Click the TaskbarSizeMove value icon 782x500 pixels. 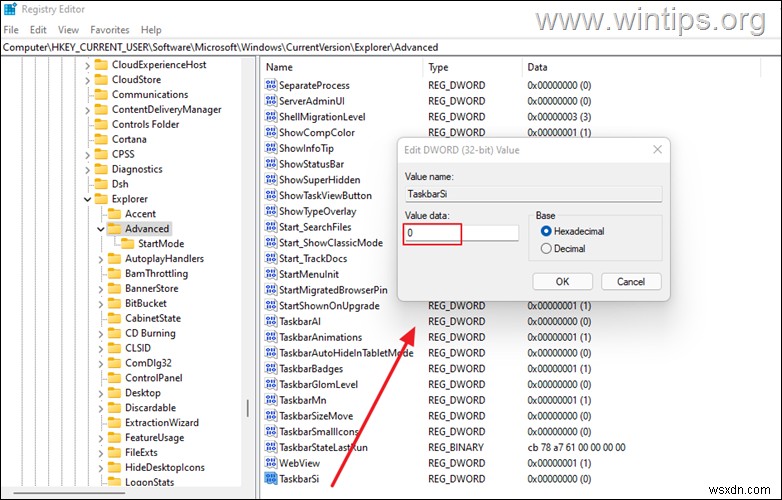[271, 416]
